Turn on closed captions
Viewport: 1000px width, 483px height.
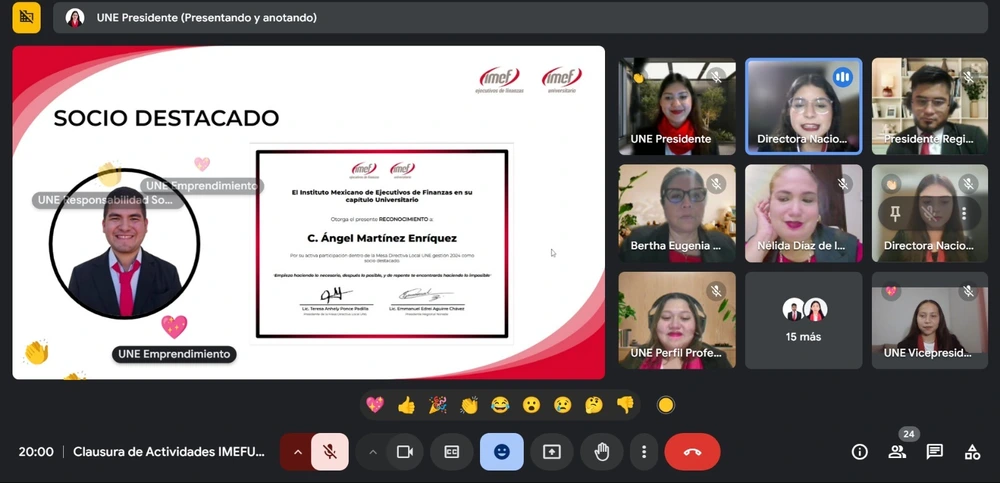pyautogui.click(x=452, y=452)
